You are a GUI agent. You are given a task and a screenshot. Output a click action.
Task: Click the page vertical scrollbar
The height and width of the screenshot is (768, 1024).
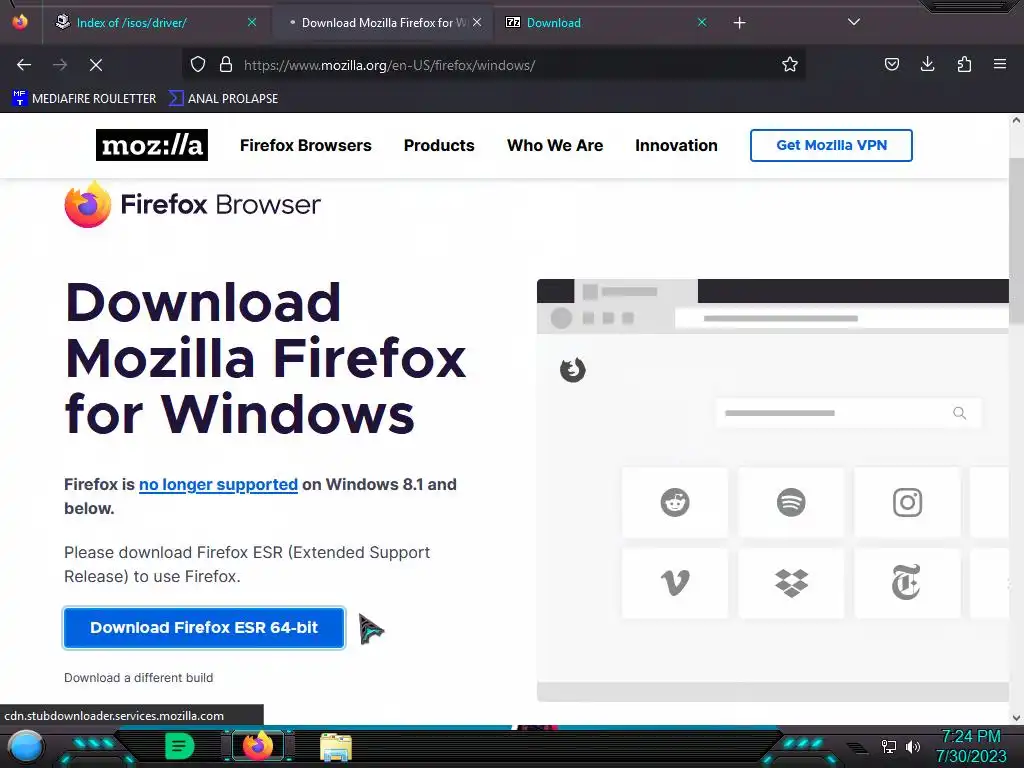coord(1016,242)
